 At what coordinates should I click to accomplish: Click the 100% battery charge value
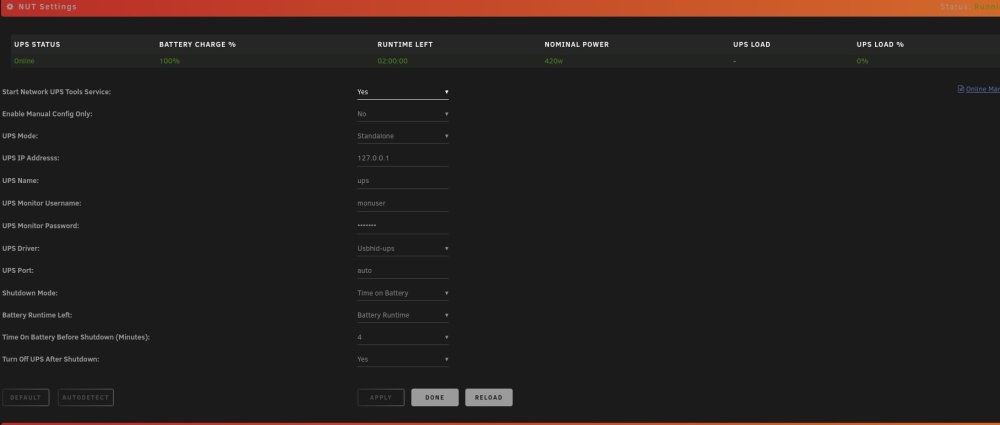[x=169, y=61]
